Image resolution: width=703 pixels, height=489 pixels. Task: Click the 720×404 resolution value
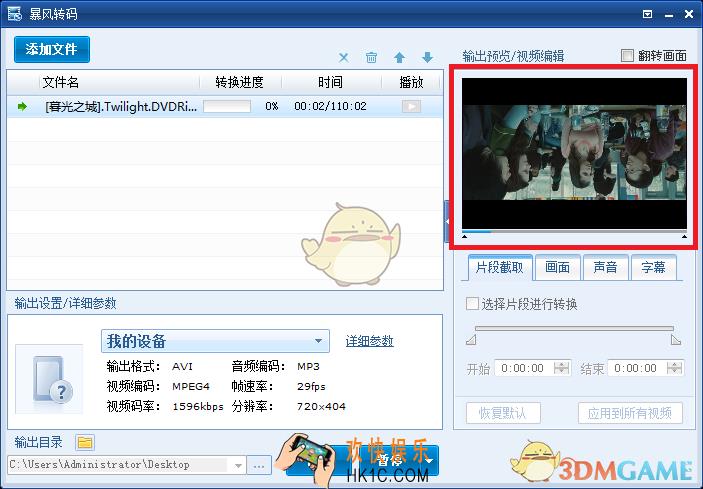coord(321,407)
